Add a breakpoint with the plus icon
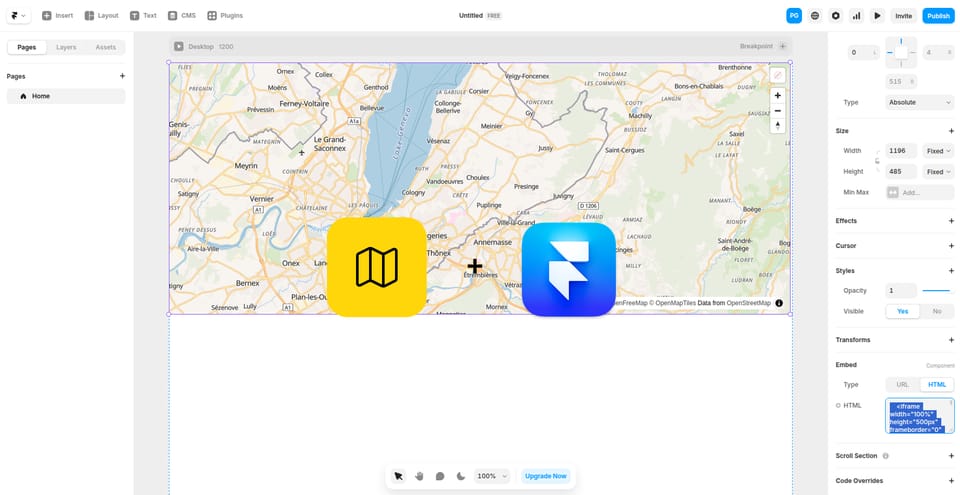Screen dimensions: 960x495 click(782, 47)
